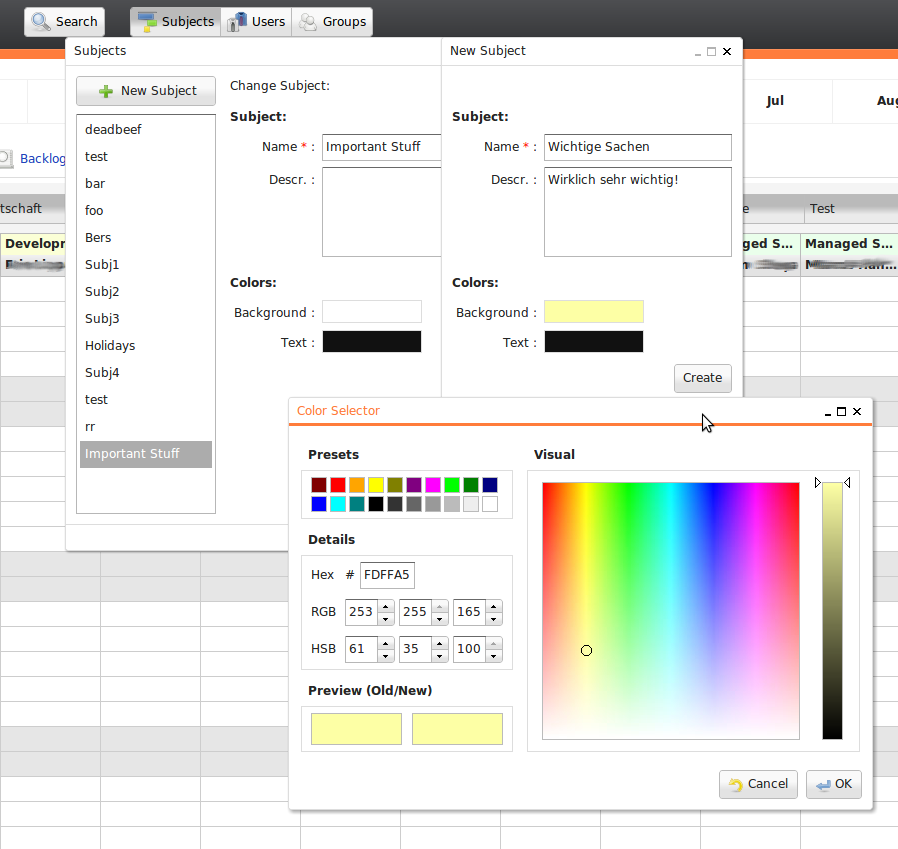Increment the red RGB value with its up arrow
898x849 pixels.
386,606
